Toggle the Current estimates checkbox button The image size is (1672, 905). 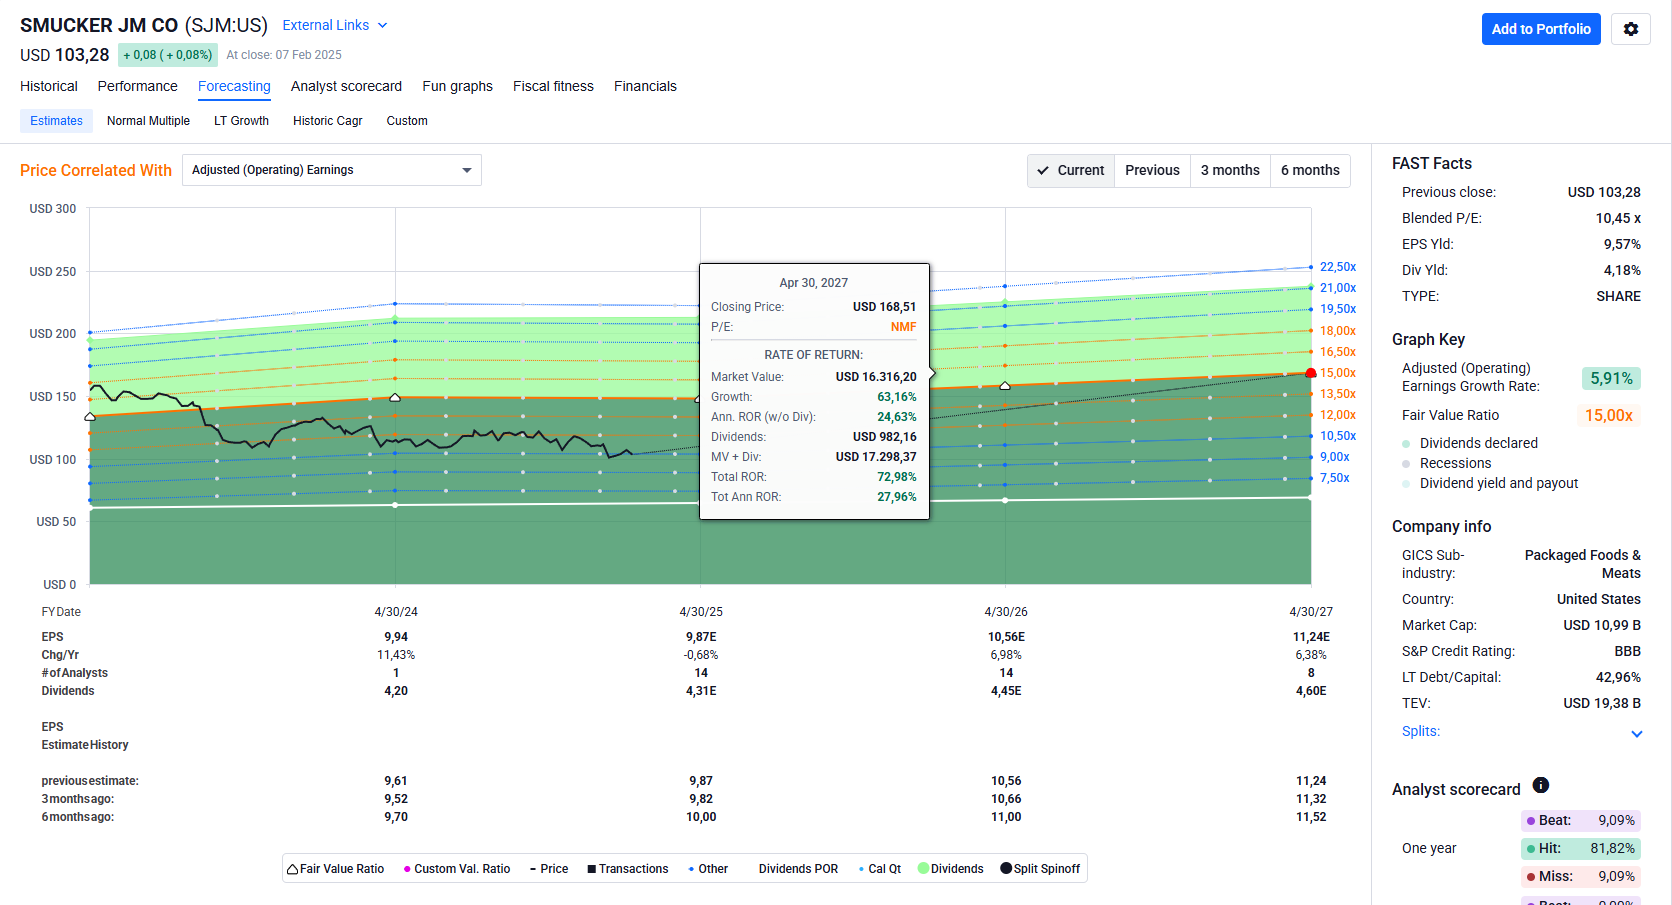(x=1071, y=171)
